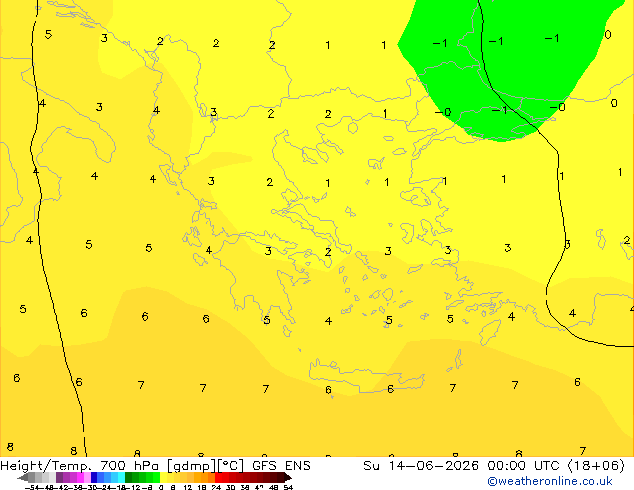634x490 pixels.
Task: Click the '700' pressure level value
Action: click(x=113, y=466)
